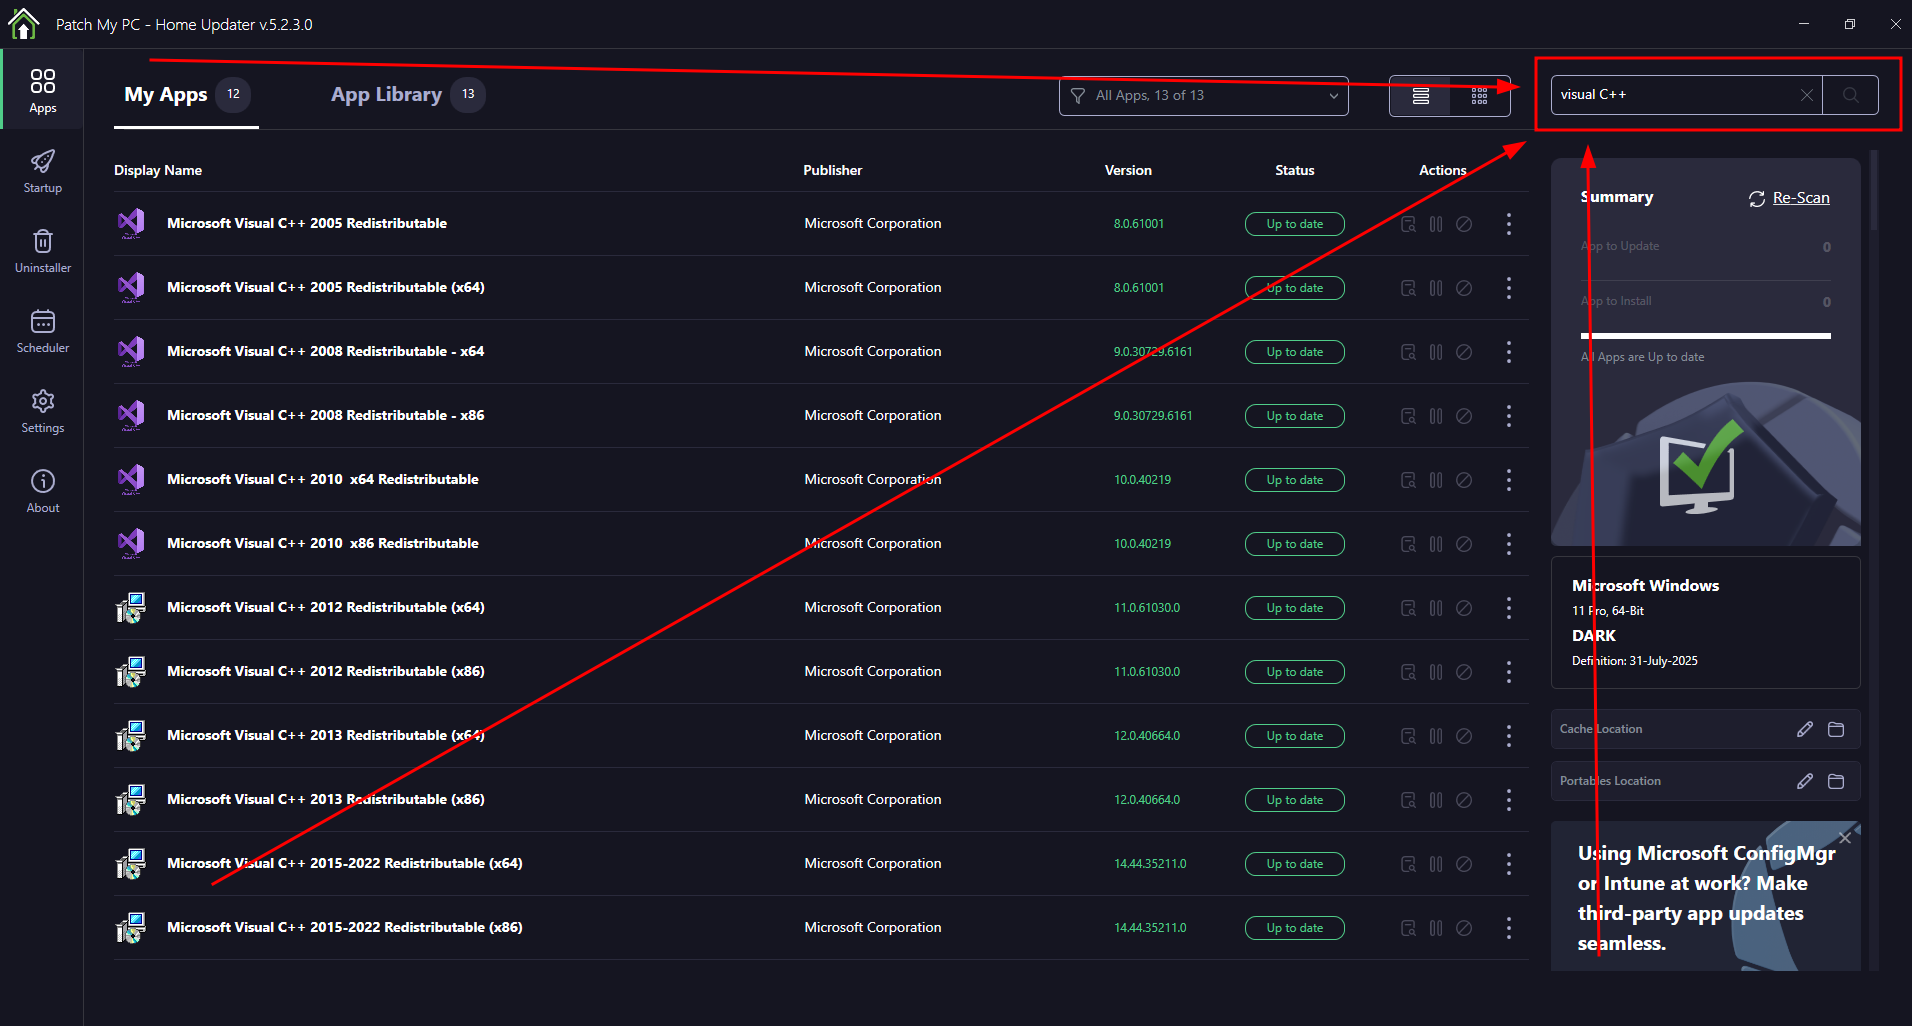Image resolution: width=1912 pixels, height=1026 pixels.
Task: Disable icon for Visual C++ 2008 Redistributable - x64
Action: (x=1464, y=352)
